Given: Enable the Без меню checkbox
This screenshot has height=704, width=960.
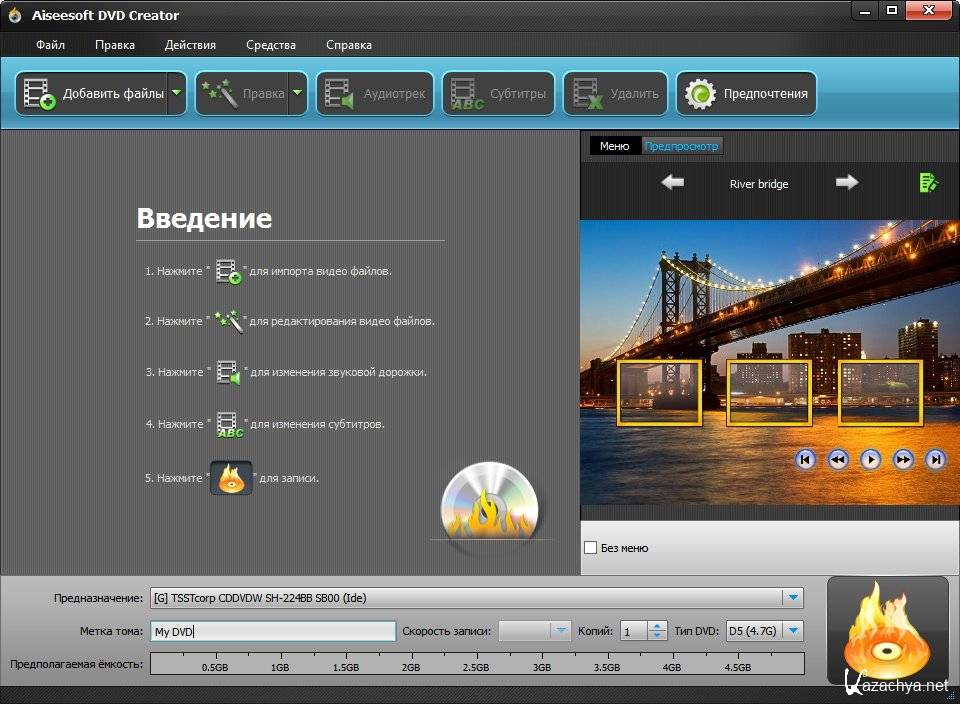Looking at the screenshot, I should coord(591,548).
